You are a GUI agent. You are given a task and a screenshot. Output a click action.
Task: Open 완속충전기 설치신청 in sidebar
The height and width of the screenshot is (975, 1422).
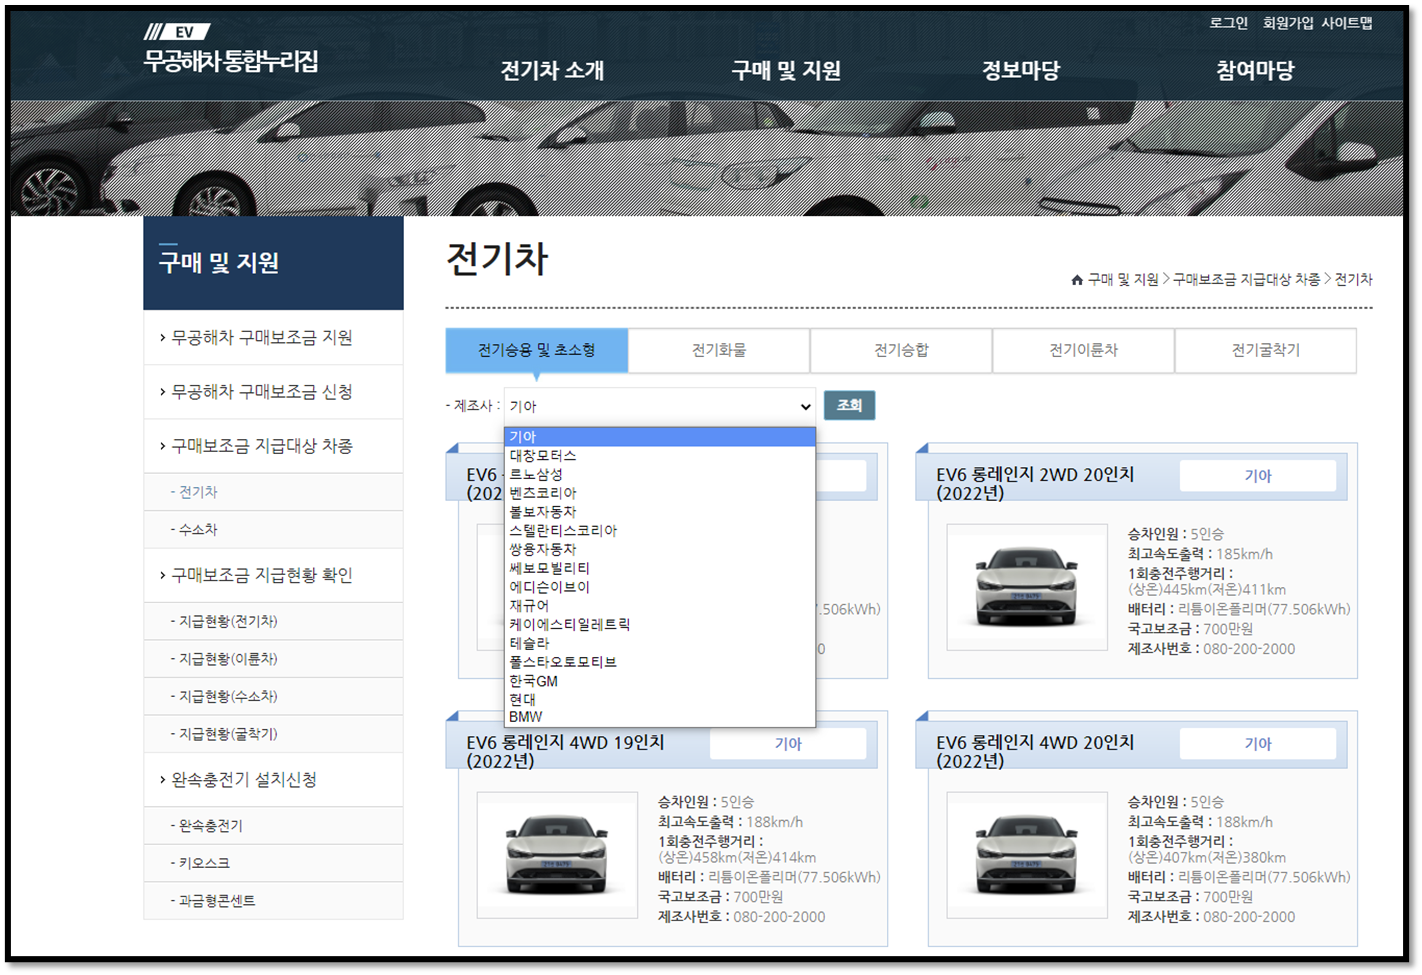(x=273, y=780)
